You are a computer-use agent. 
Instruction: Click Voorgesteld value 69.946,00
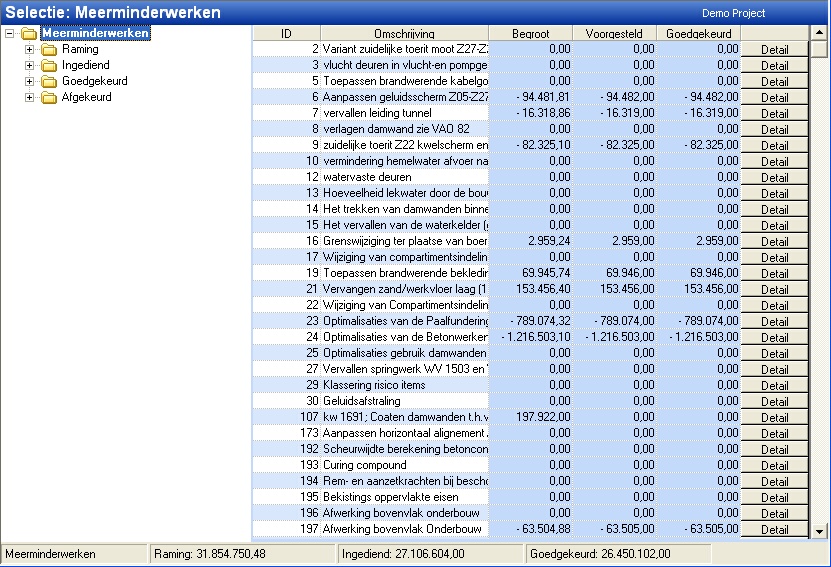tap(614, 273)
